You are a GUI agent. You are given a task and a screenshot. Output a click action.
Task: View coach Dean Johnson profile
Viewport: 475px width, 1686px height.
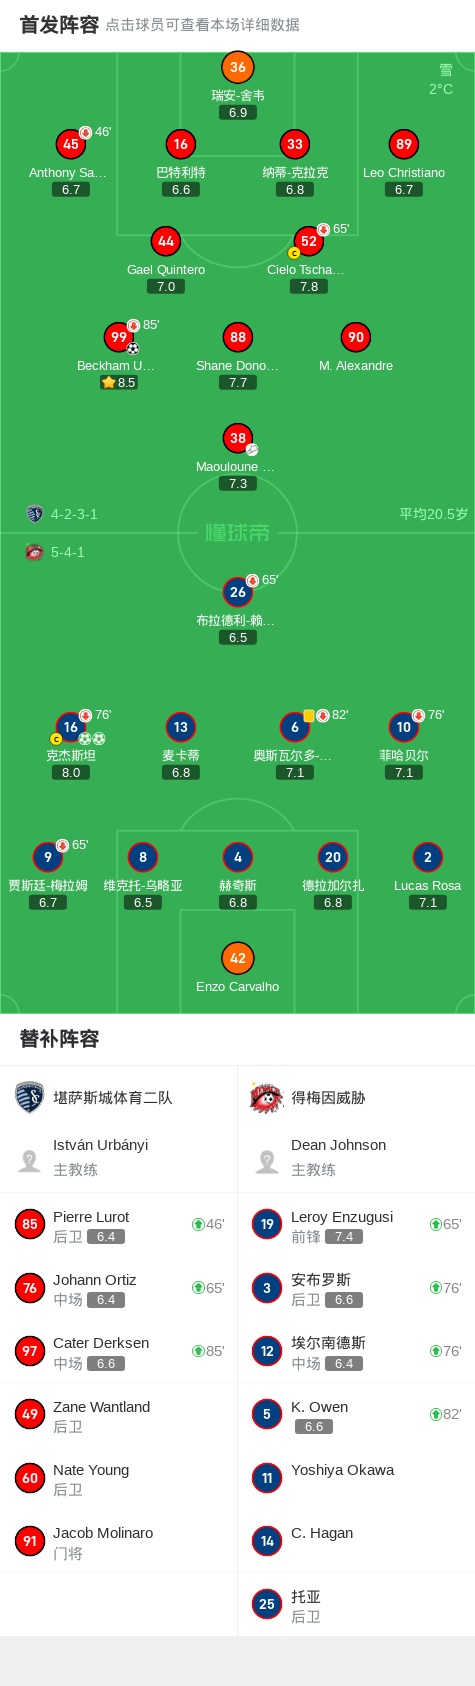click(x=356, y=1157)
